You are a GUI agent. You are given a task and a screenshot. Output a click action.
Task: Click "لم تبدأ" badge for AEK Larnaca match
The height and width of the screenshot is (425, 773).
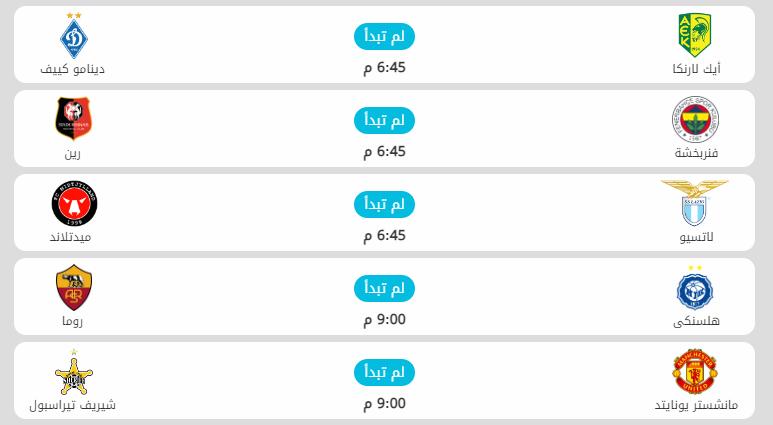384,37
